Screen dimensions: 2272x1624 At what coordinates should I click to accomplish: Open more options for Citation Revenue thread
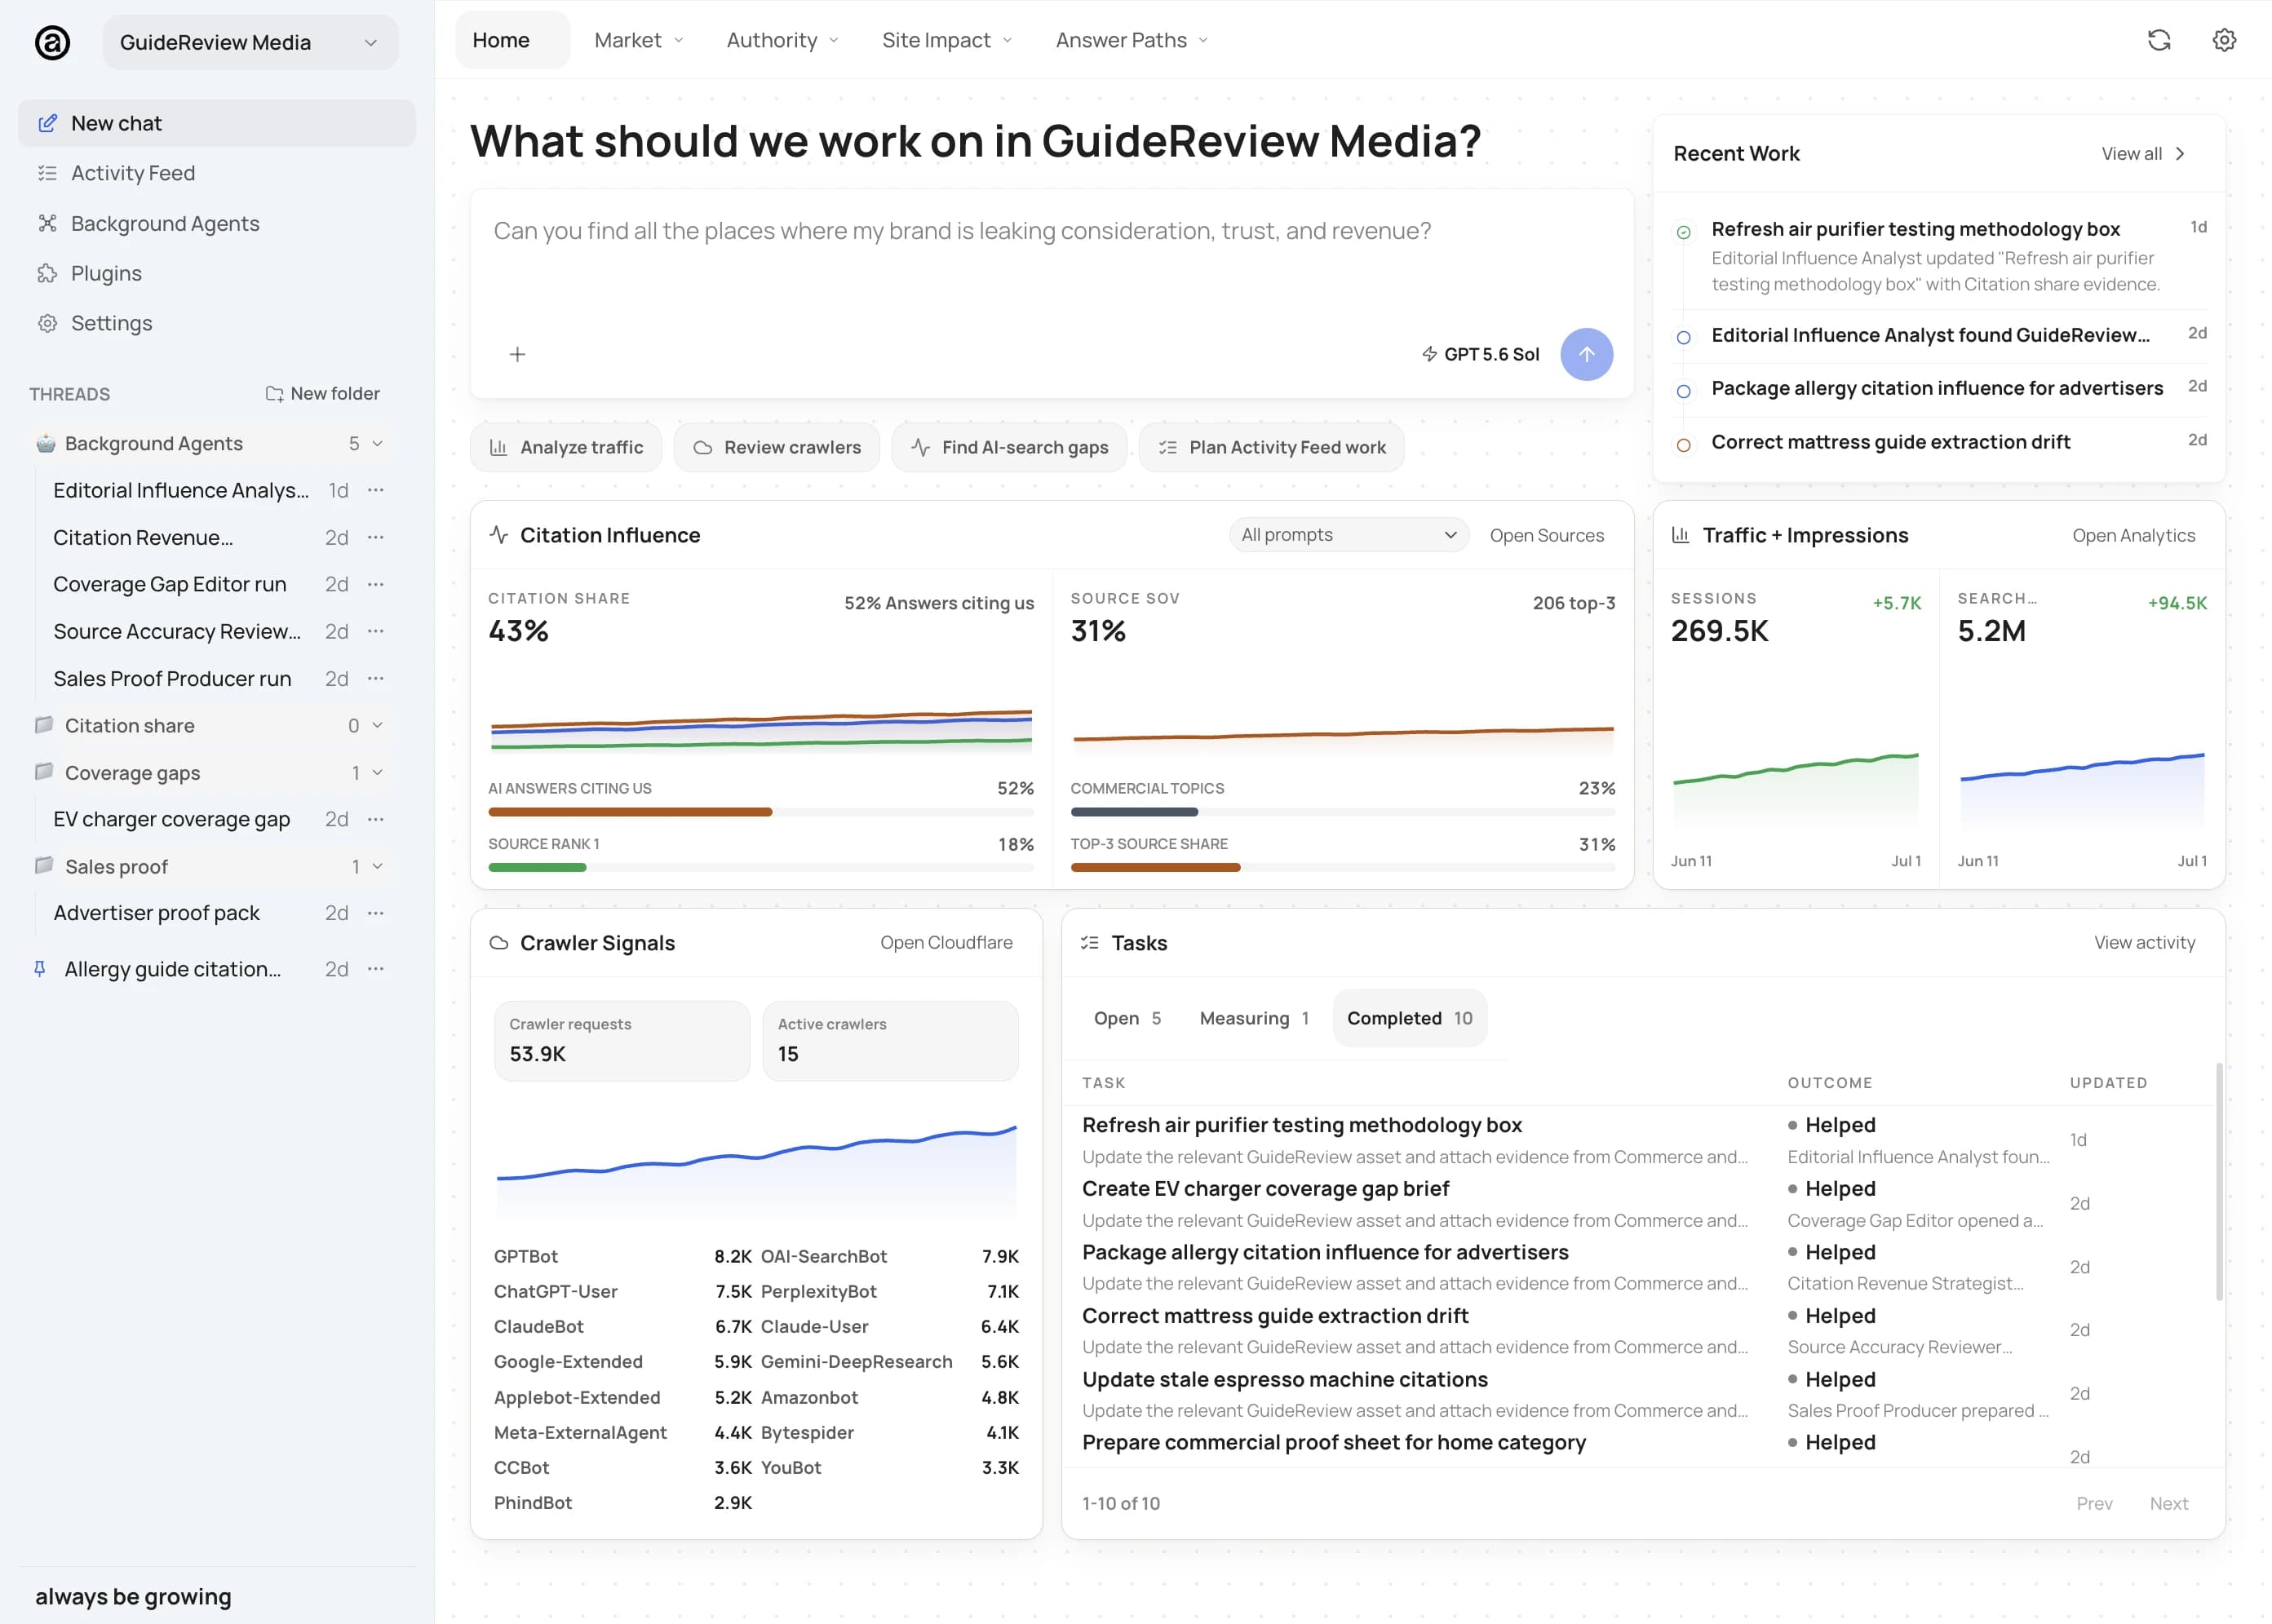376,537
